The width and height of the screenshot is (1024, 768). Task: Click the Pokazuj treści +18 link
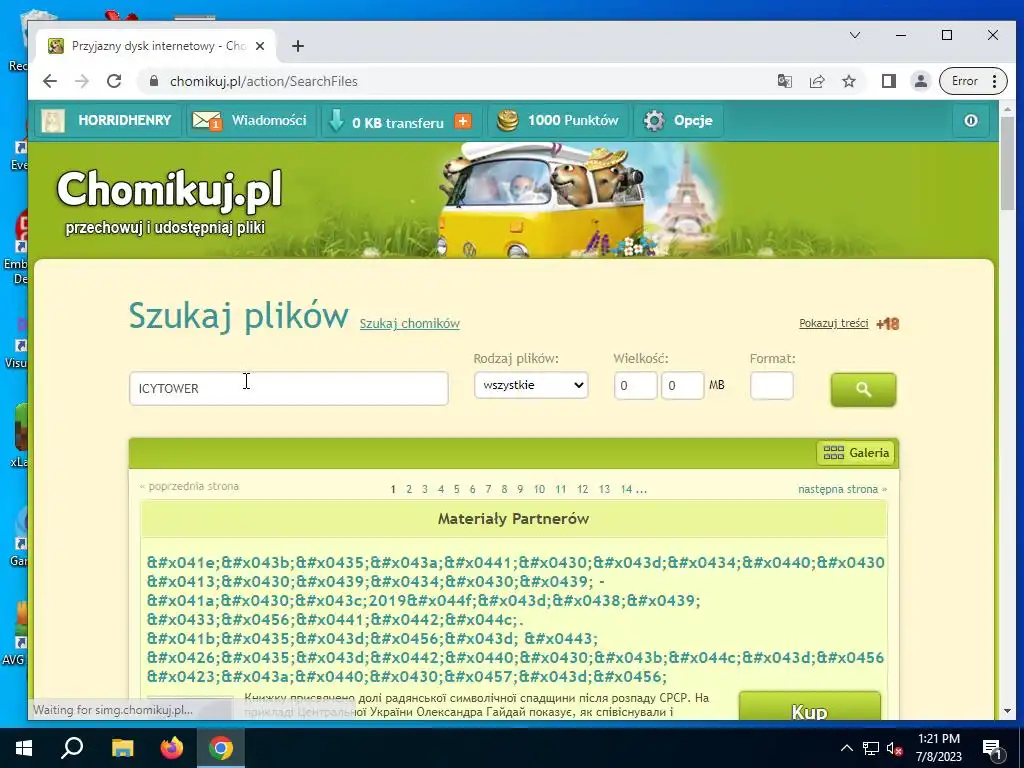point(848,323)
